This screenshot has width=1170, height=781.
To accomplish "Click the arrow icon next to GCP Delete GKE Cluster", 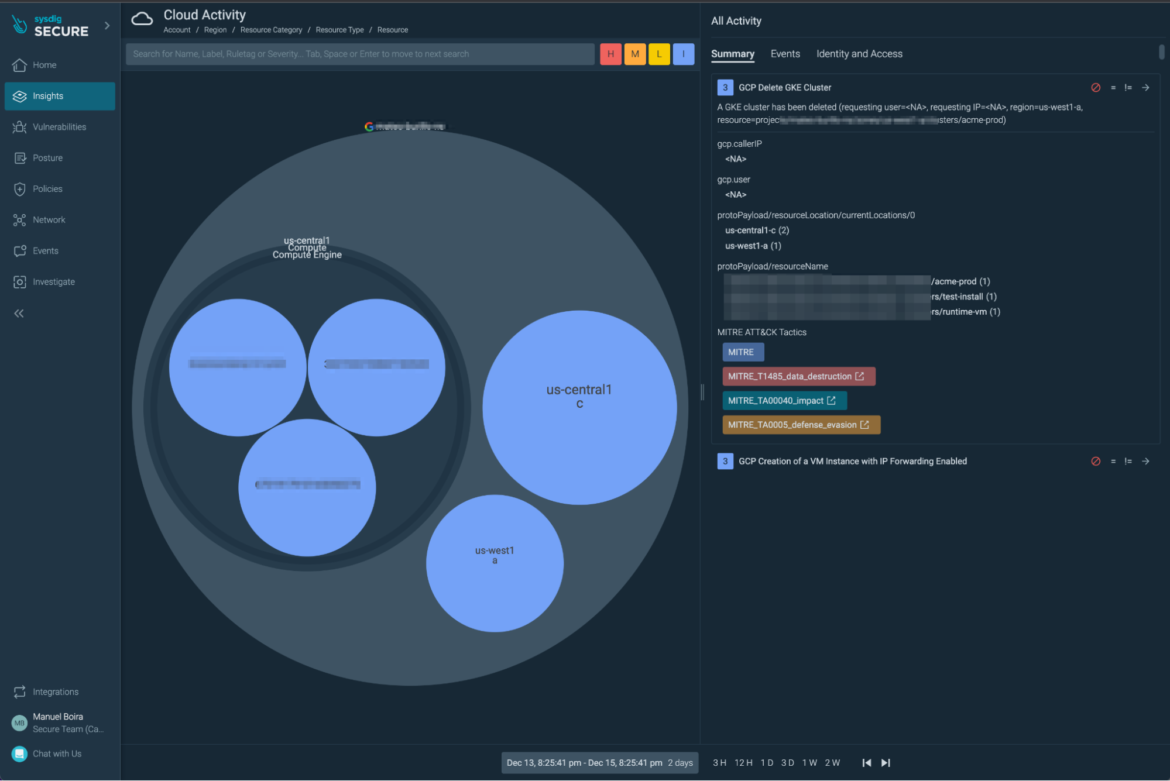I will 1146,87.
